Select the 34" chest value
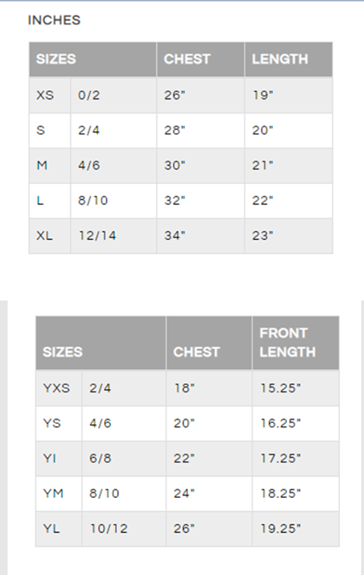The image size is (364, 575). [174, 235]
